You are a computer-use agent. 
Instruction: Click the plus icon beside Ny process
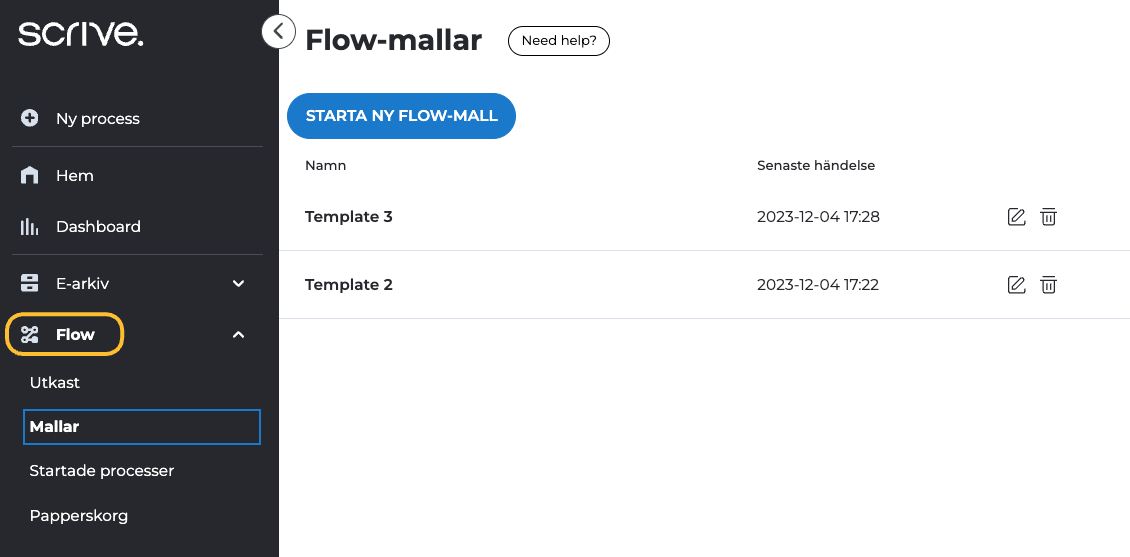click(x=30, y=118)
